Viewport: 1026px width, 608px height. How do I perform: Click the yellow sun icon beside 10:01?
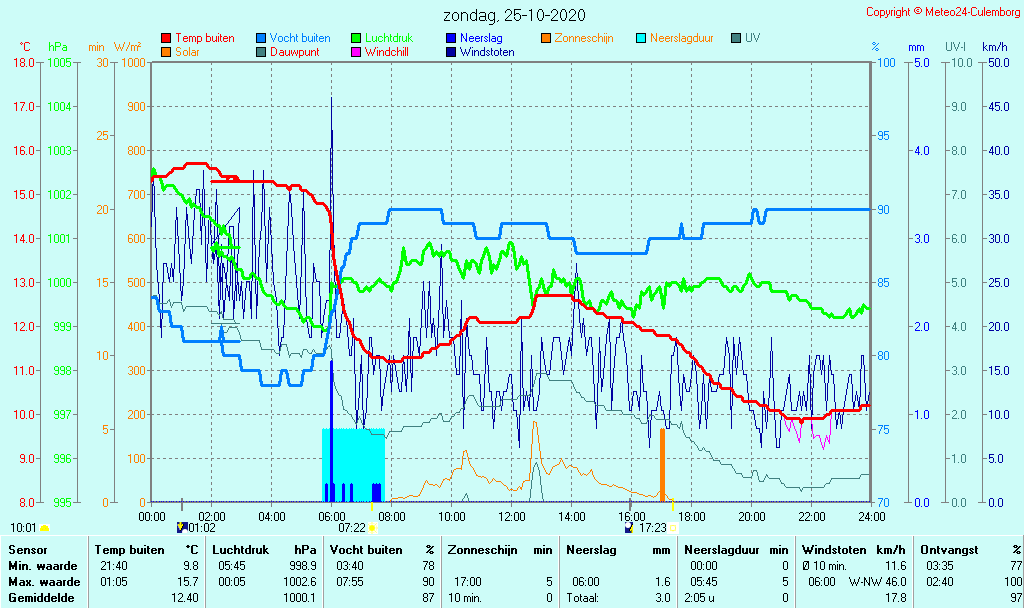[x=45, y=527]
